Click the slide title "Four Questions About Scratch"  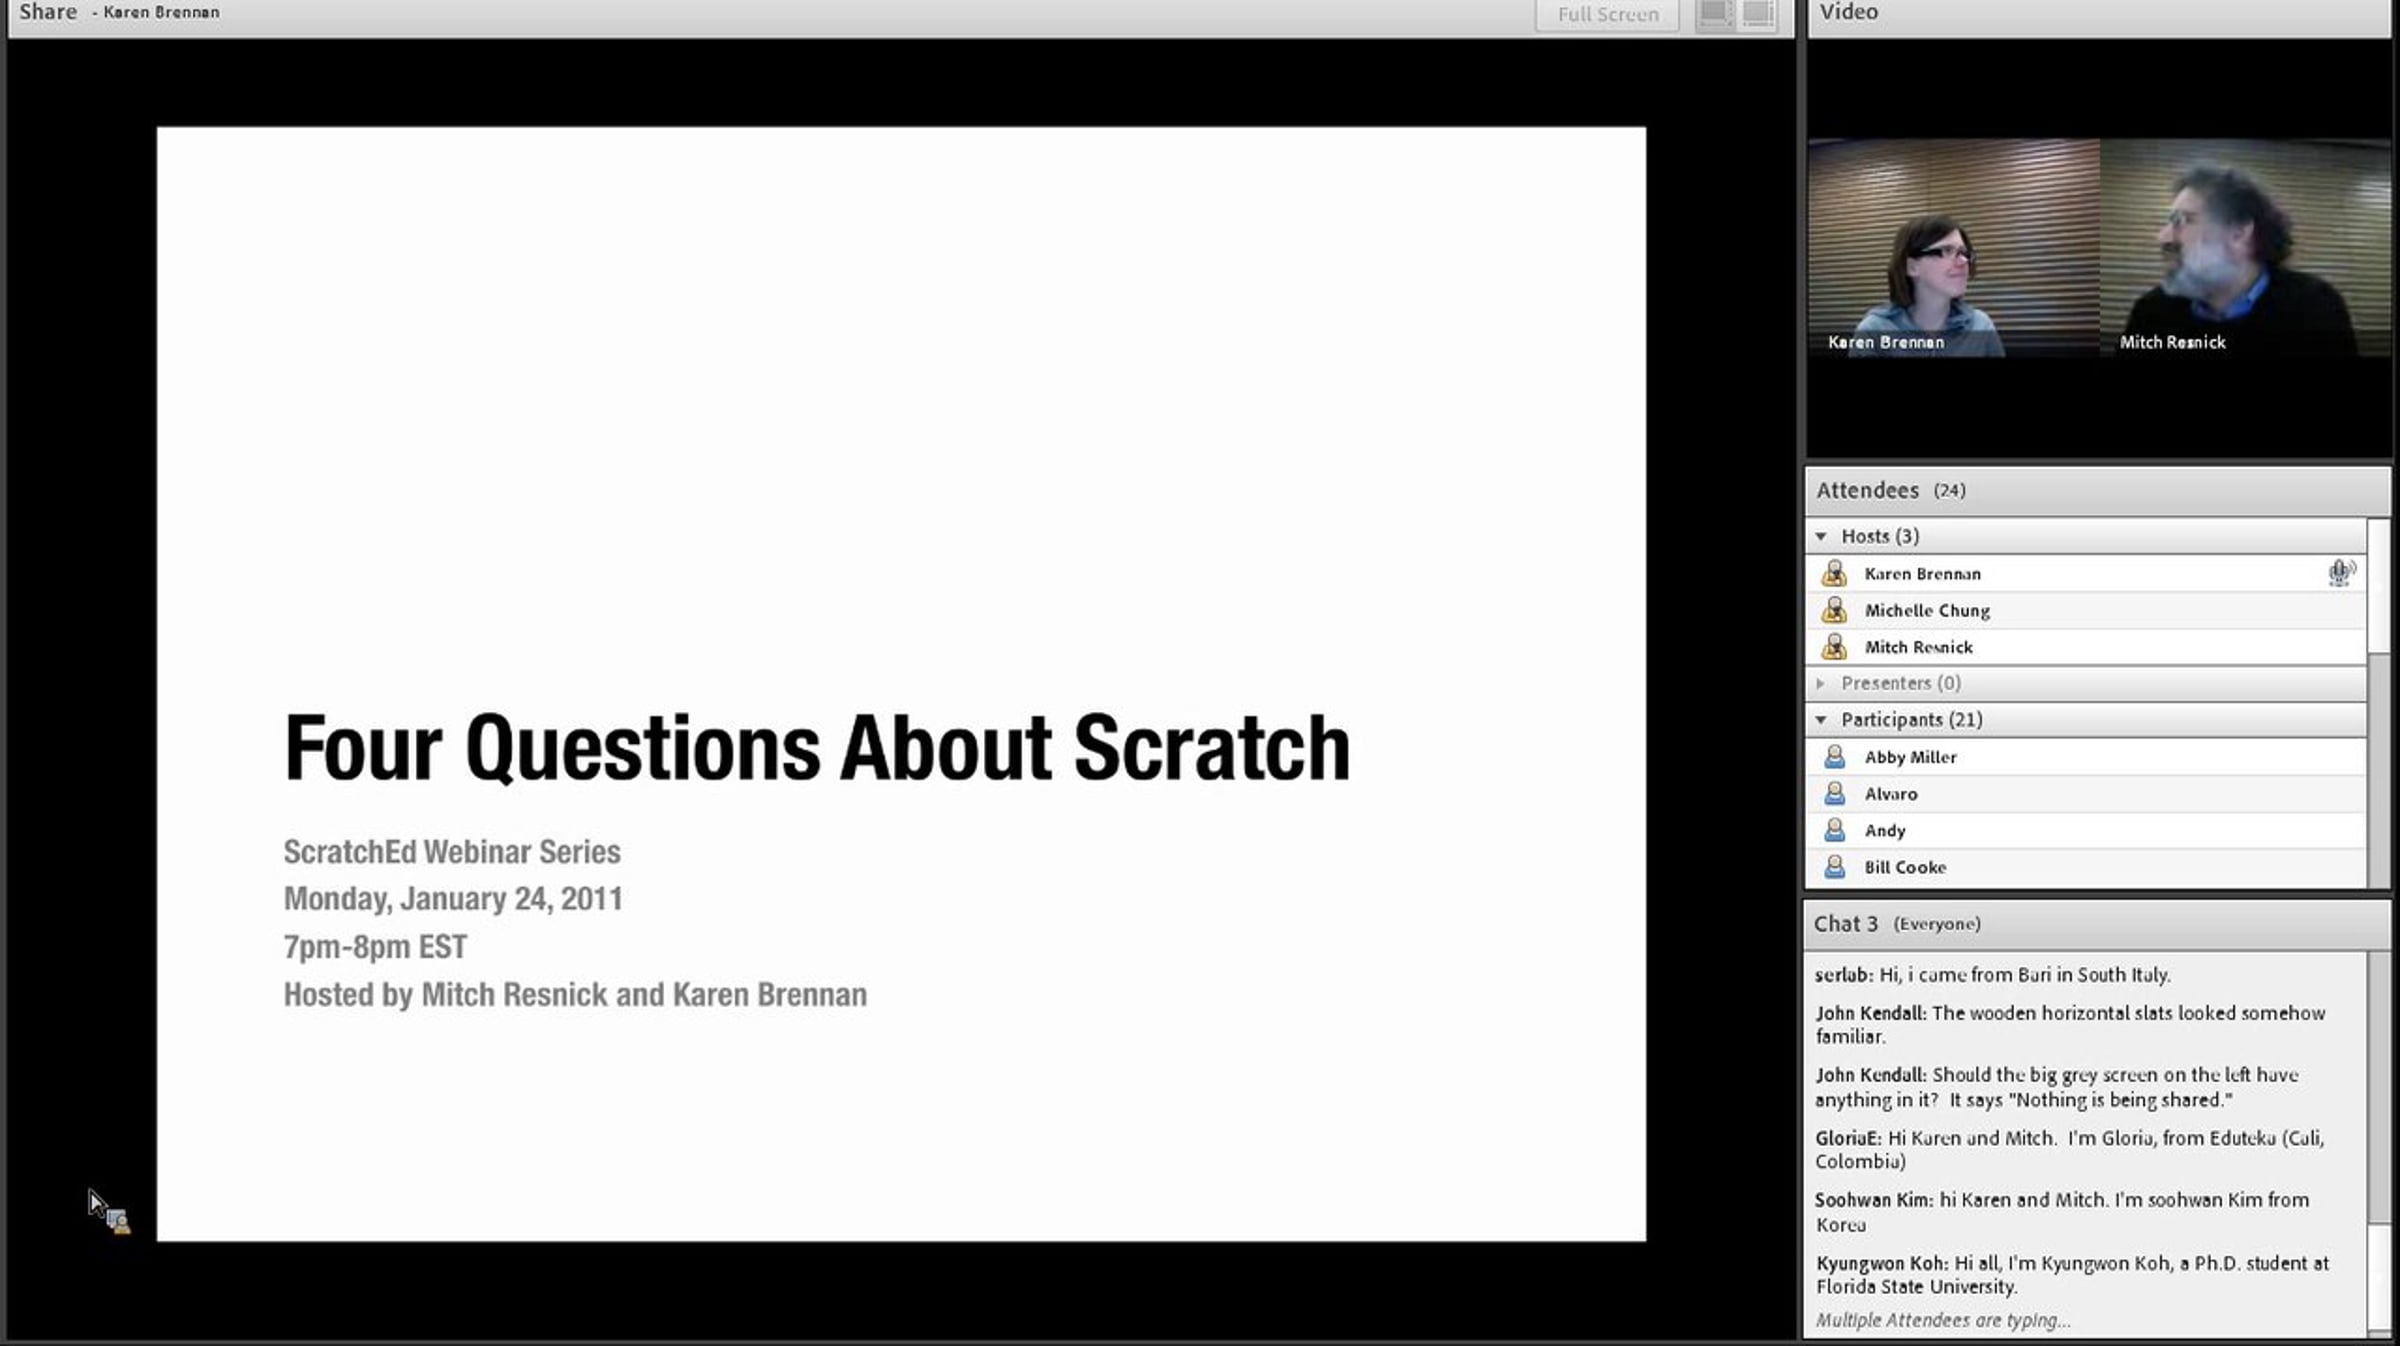817,748
